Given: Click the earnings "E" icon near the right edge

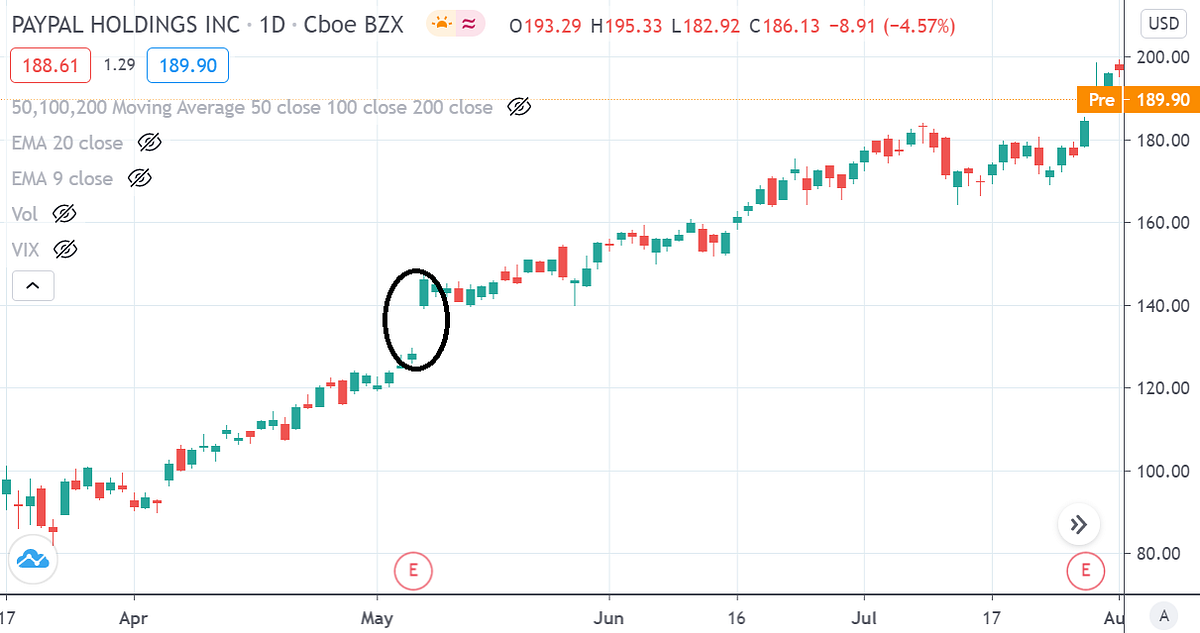Looking at the screenshot, I should click(1086, 571).
